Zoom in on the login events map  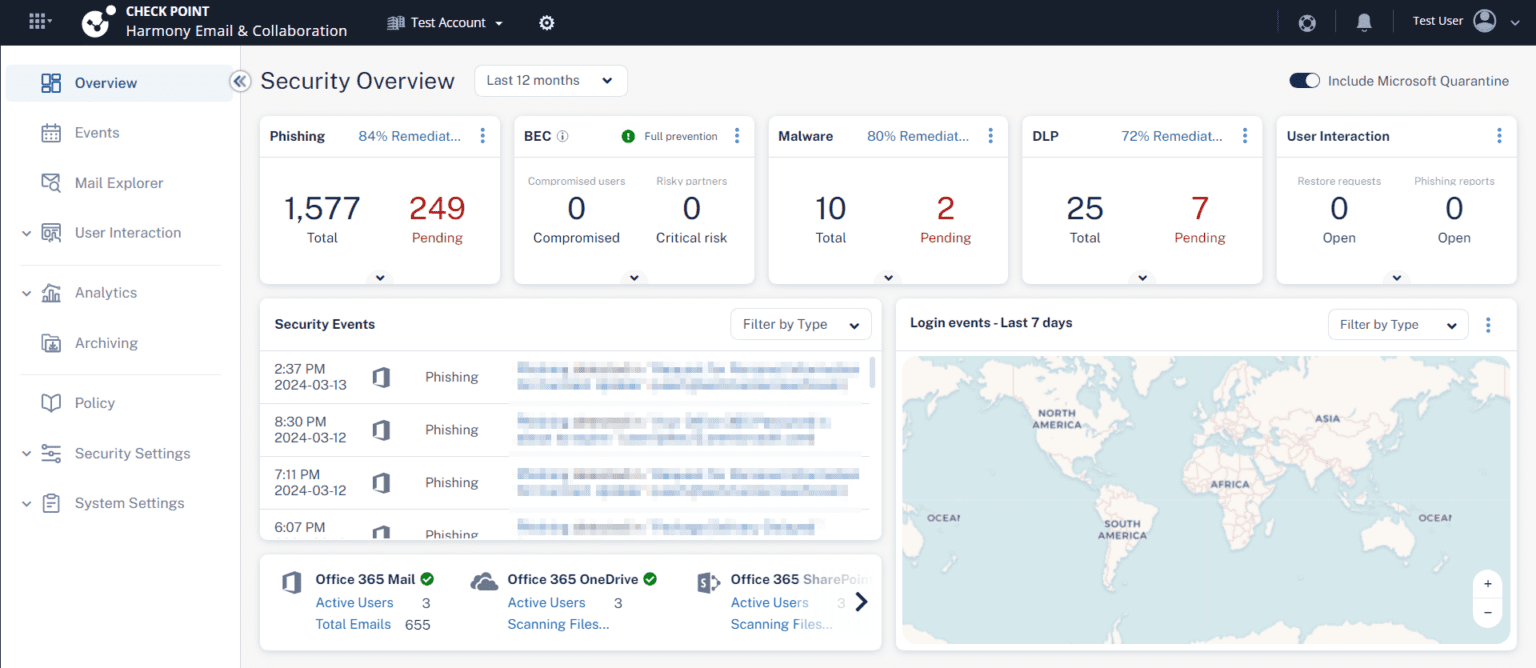point(1487,584)
